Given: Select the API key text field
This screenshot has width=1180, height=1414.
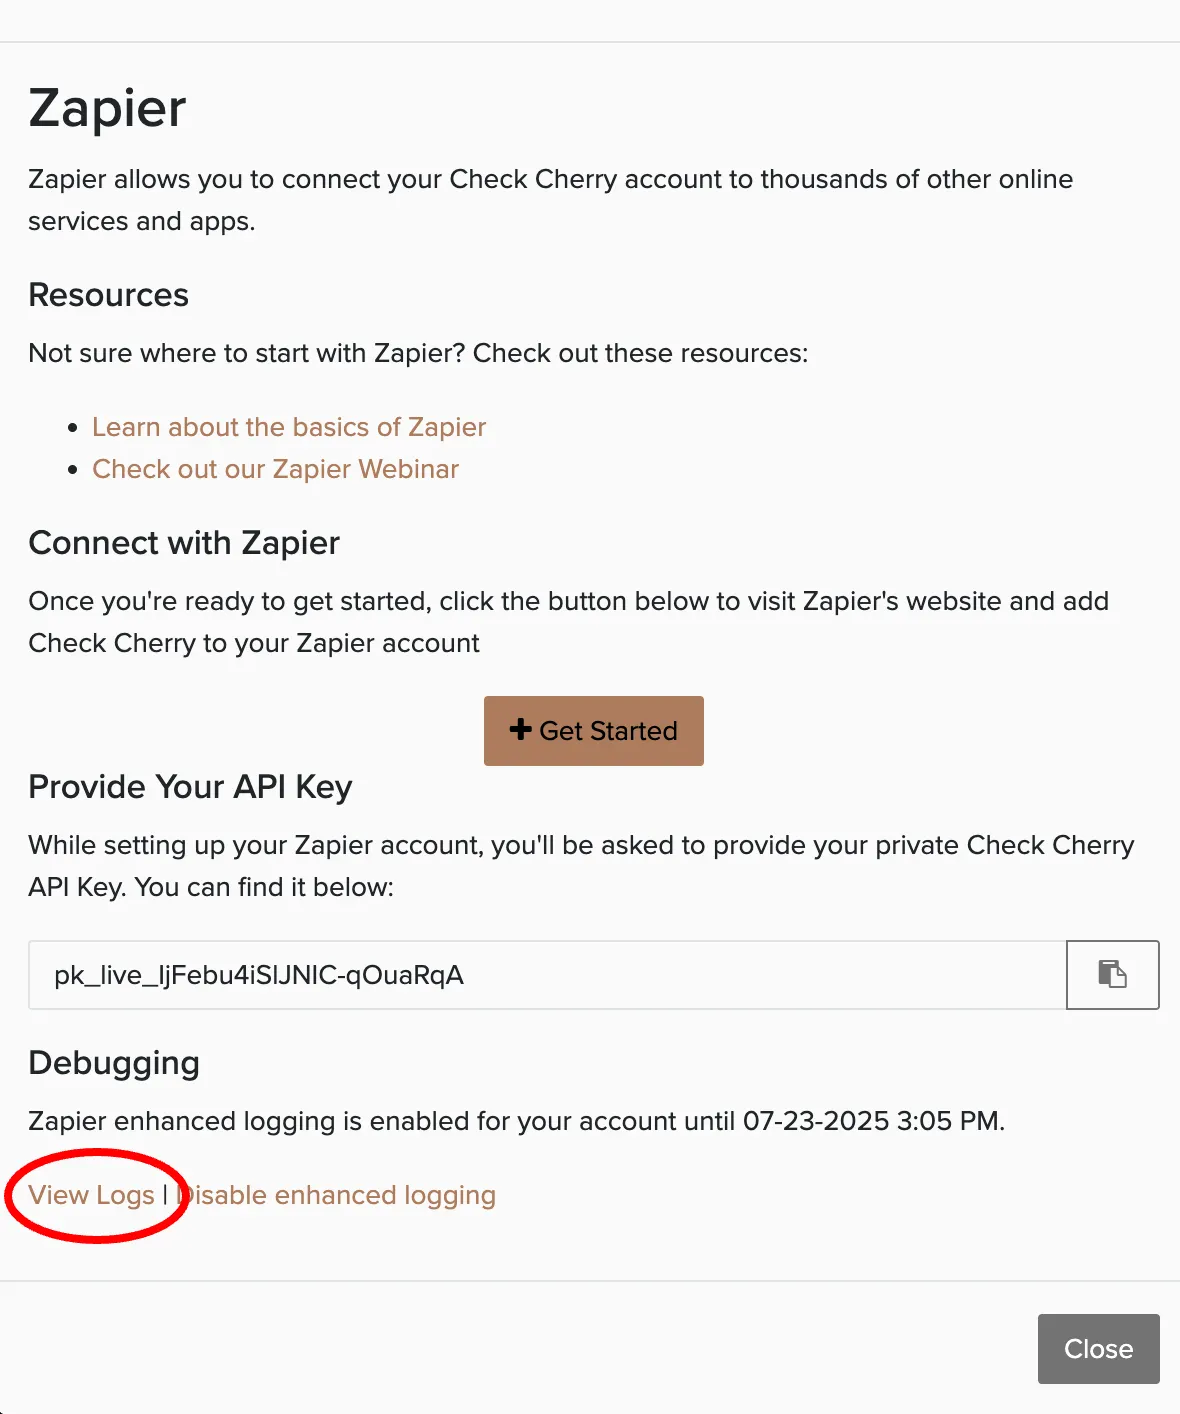Looking at the screenshot, I should [x=547, y=974].
